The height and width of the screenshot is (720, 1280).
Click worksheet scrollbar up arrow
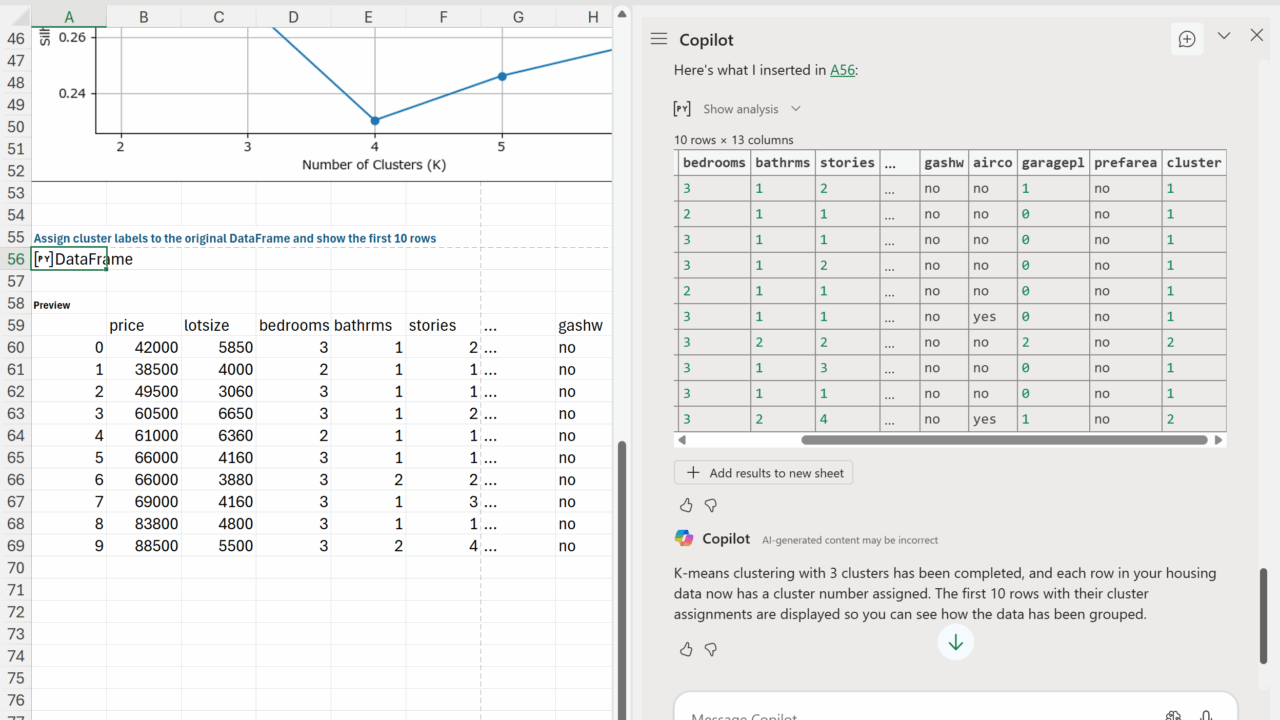click(621, 14)
